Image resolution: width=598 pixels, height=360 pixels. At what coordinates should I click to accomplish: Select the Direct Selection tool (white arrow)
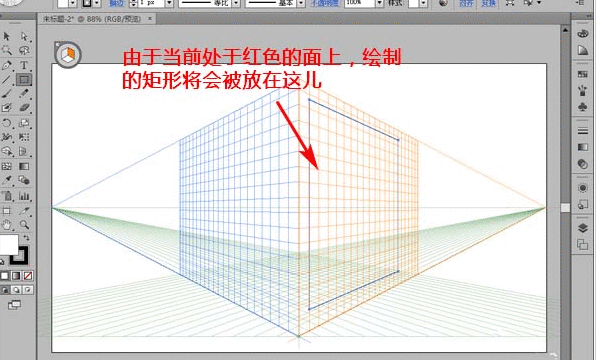point(24,36)
